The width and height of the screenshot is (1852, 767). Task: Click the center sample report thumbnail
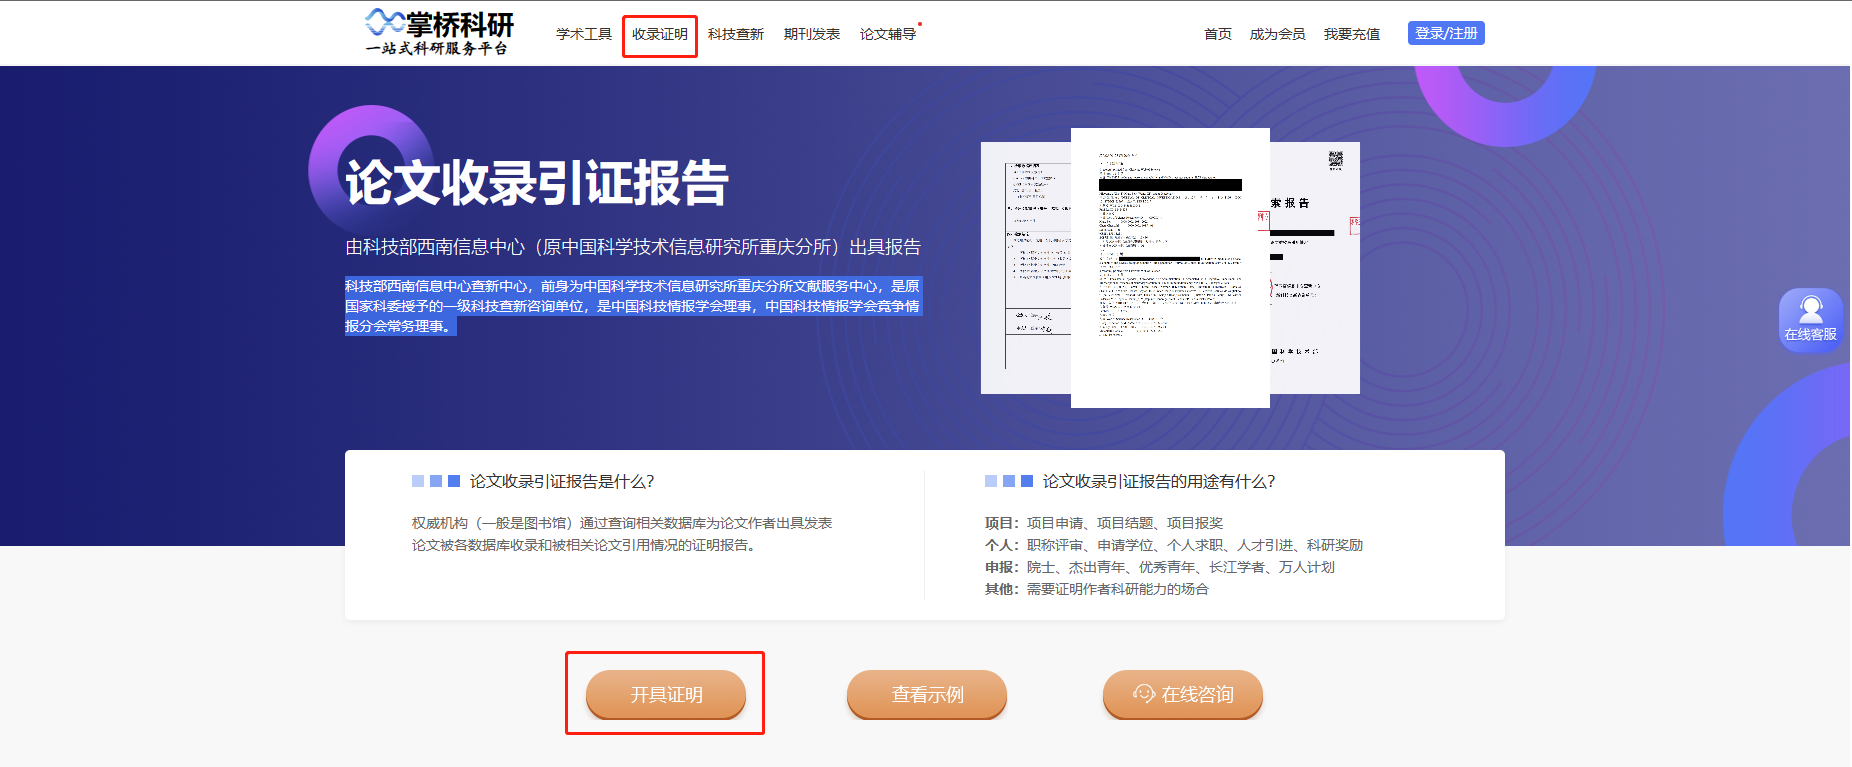coord(1170,268)
